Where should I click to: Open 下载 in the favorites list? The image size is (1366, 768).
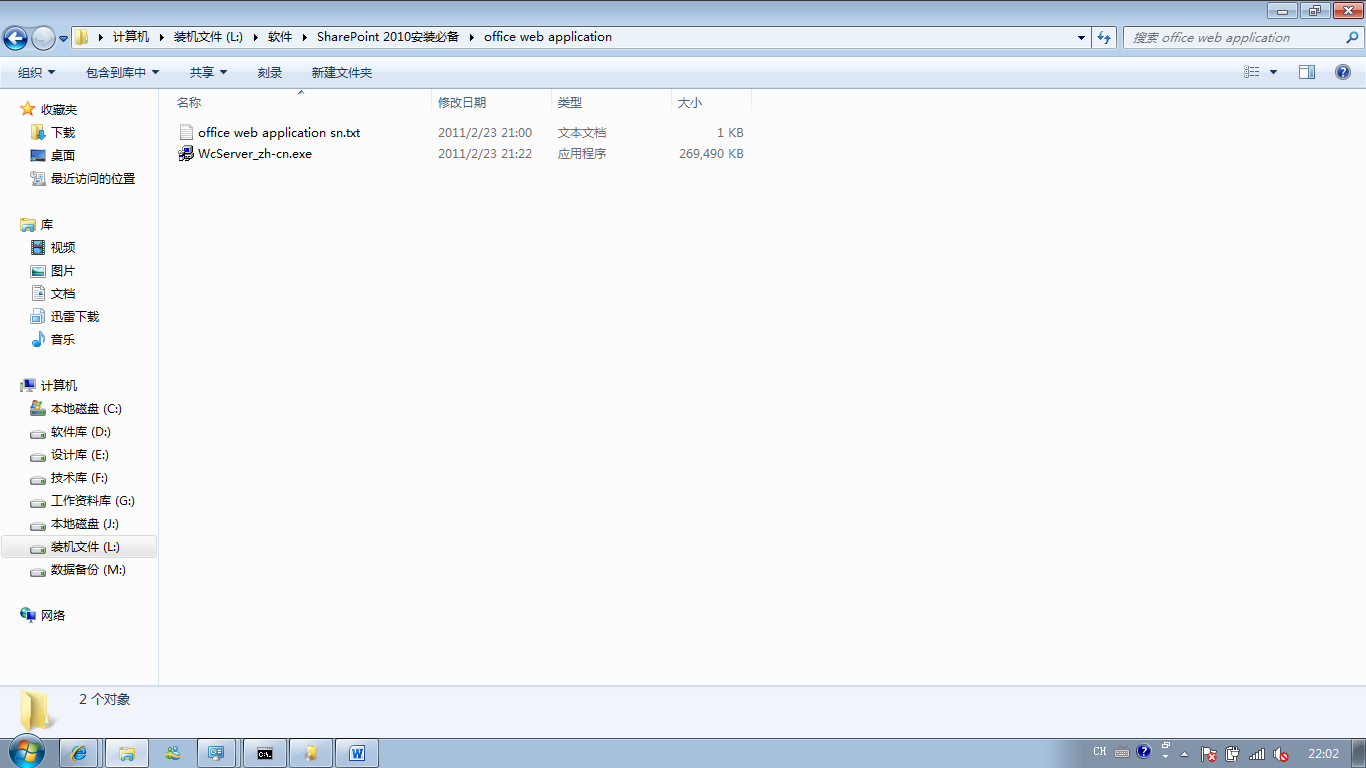tap(63, 132)
